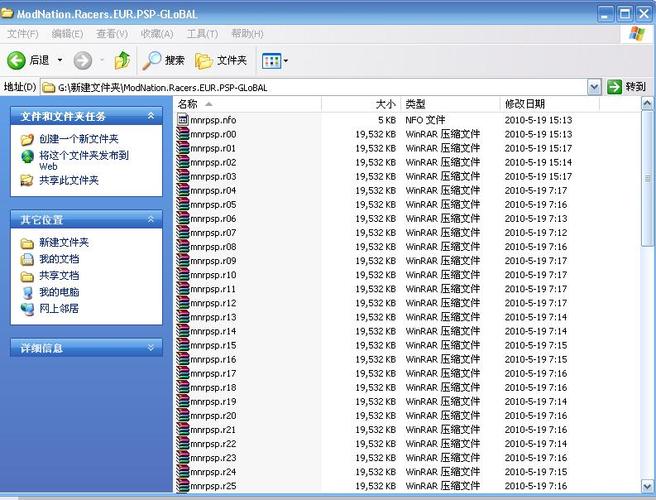
Task: Open the 编辑(E) menu
Action: (x=67, y=34)
